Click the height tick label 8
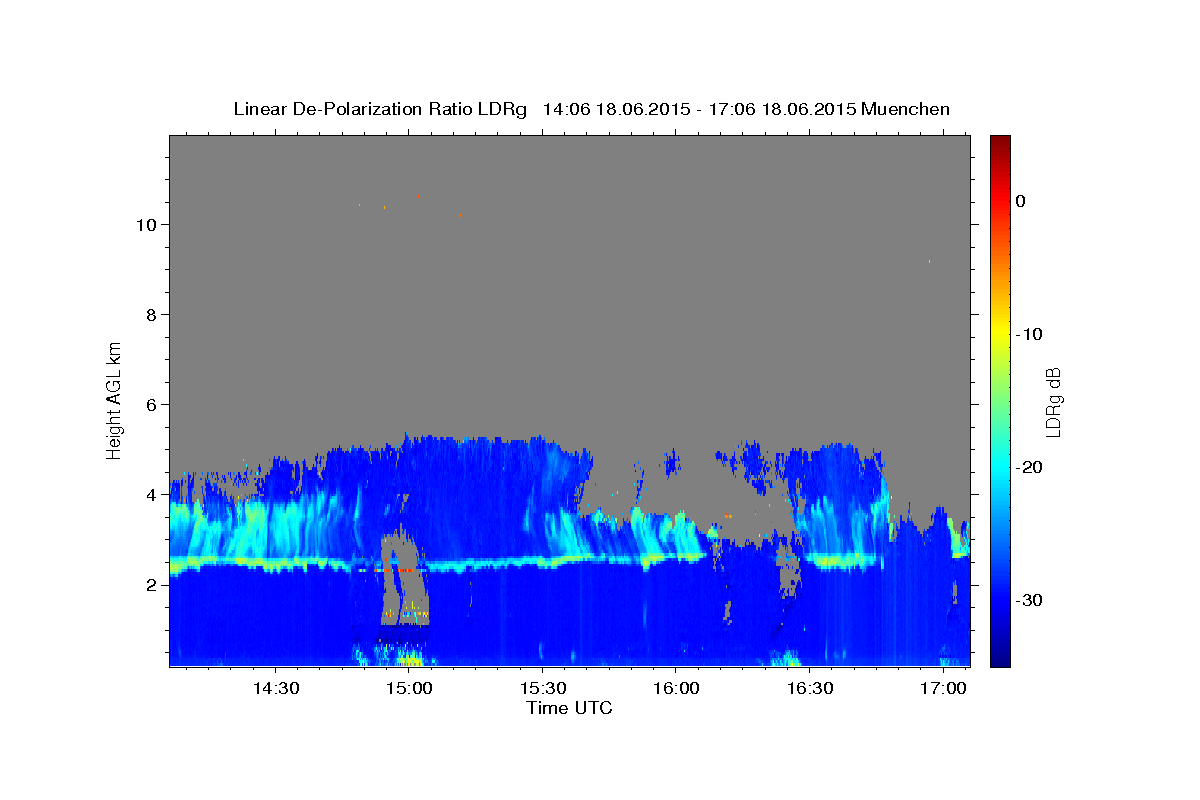 coord(151,314)
